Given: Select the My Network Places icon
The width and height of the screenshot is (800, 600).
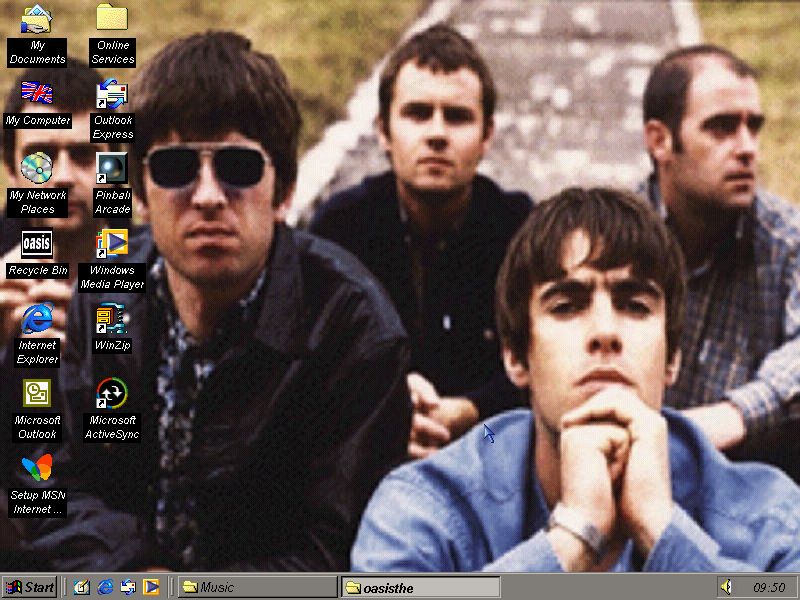Looking at the screenshot, I should point(37,167).
